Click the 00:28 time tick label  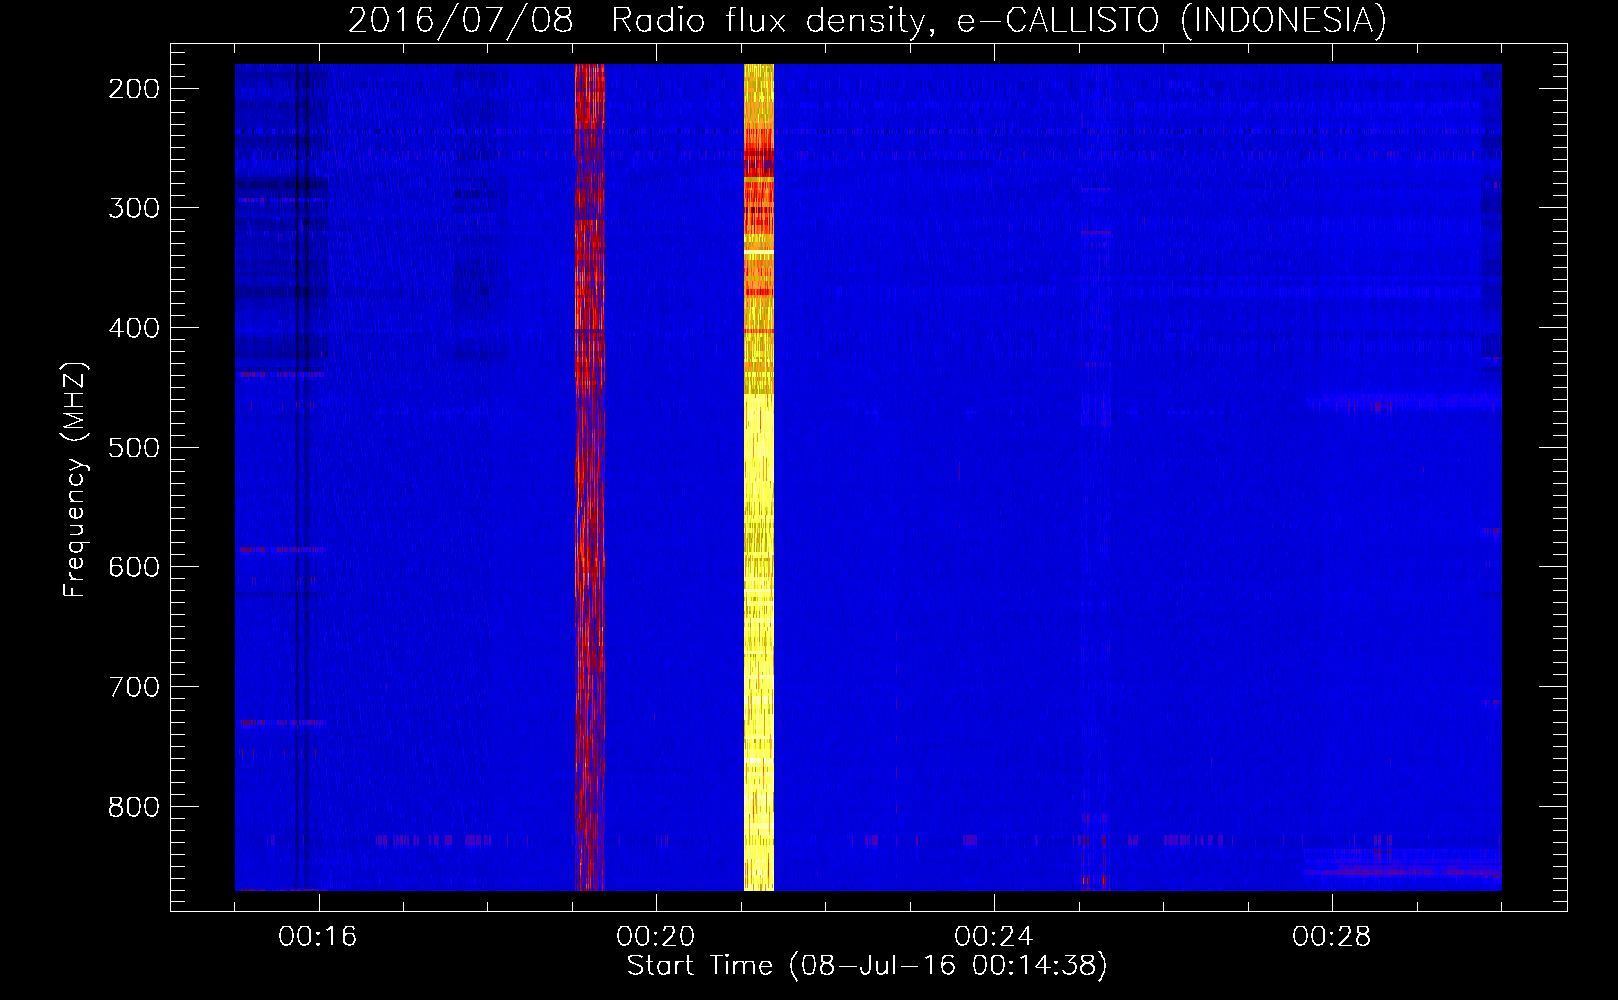pos(1332,936)
